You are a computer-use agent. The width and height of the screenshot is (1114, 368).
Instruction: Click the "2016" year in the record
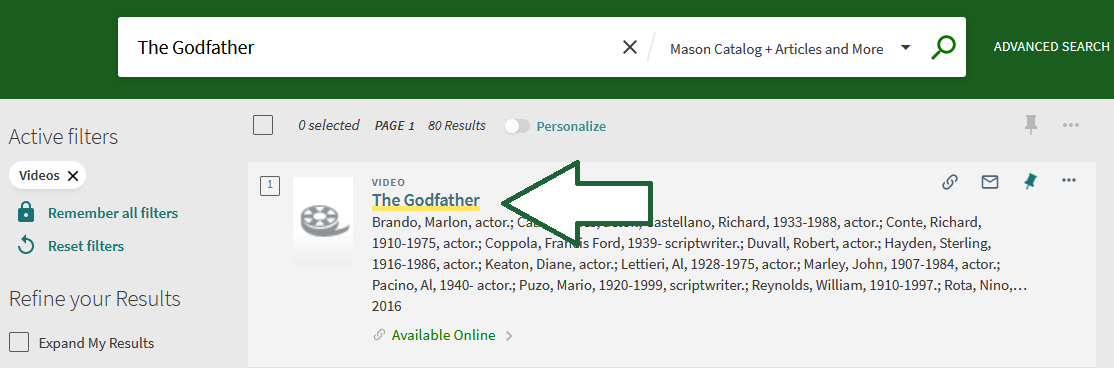click(x=386, y=307)
